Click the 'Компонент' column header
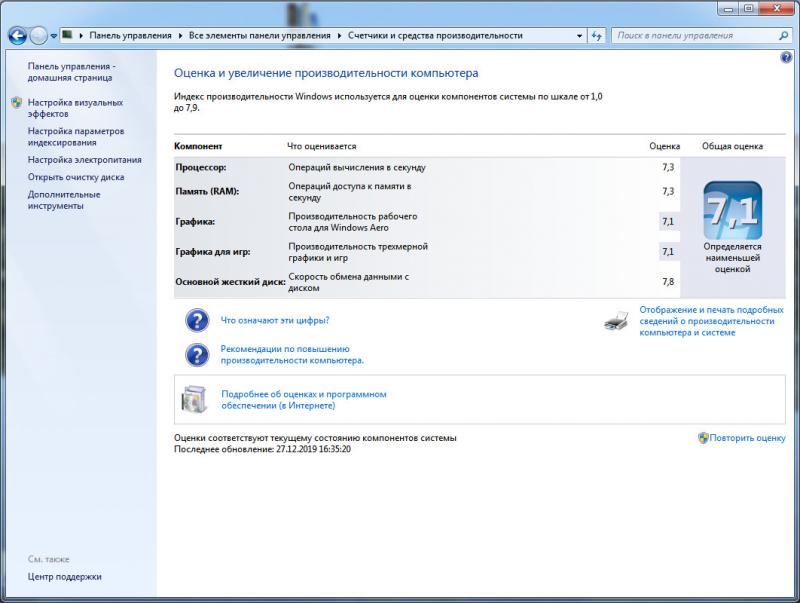800x603 pixels. [x=198, y=146]
